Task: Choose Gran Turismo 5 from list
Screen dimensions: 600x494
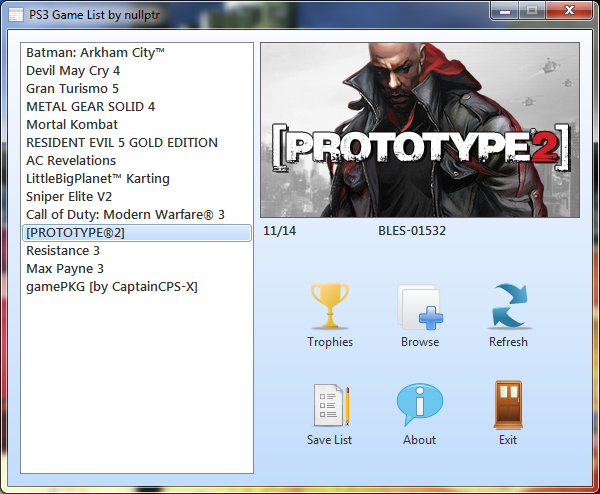Action: click(137, 89)
